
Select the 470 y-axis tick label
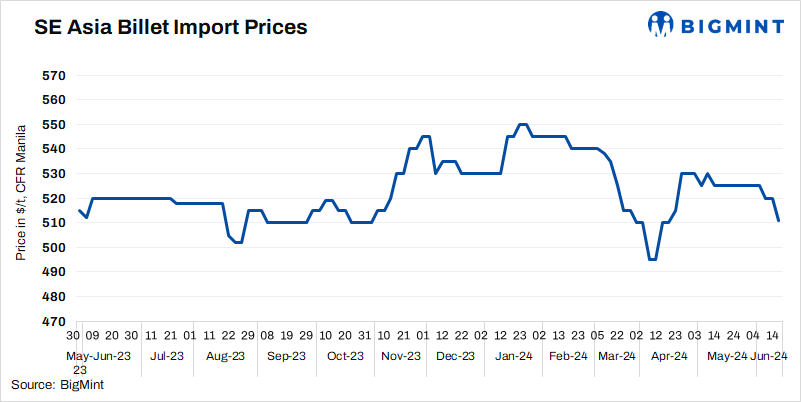click(53, 322)
